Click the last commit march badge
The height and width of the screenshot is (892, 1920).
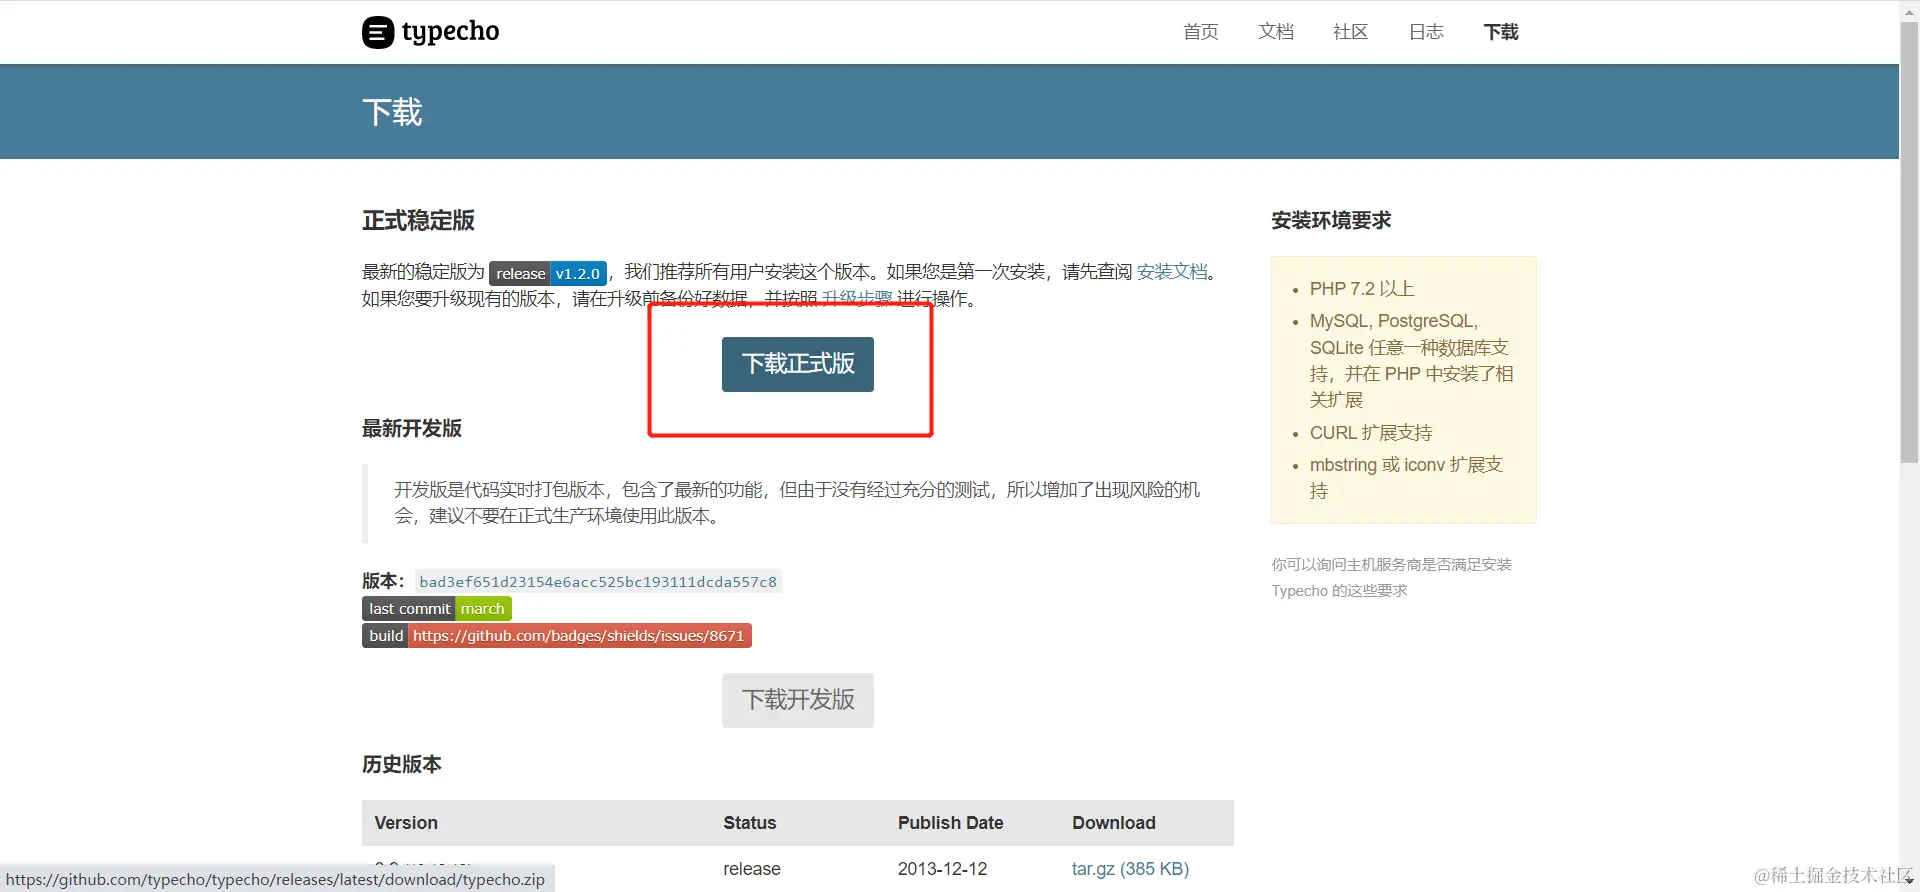click(x=437, y=608)
